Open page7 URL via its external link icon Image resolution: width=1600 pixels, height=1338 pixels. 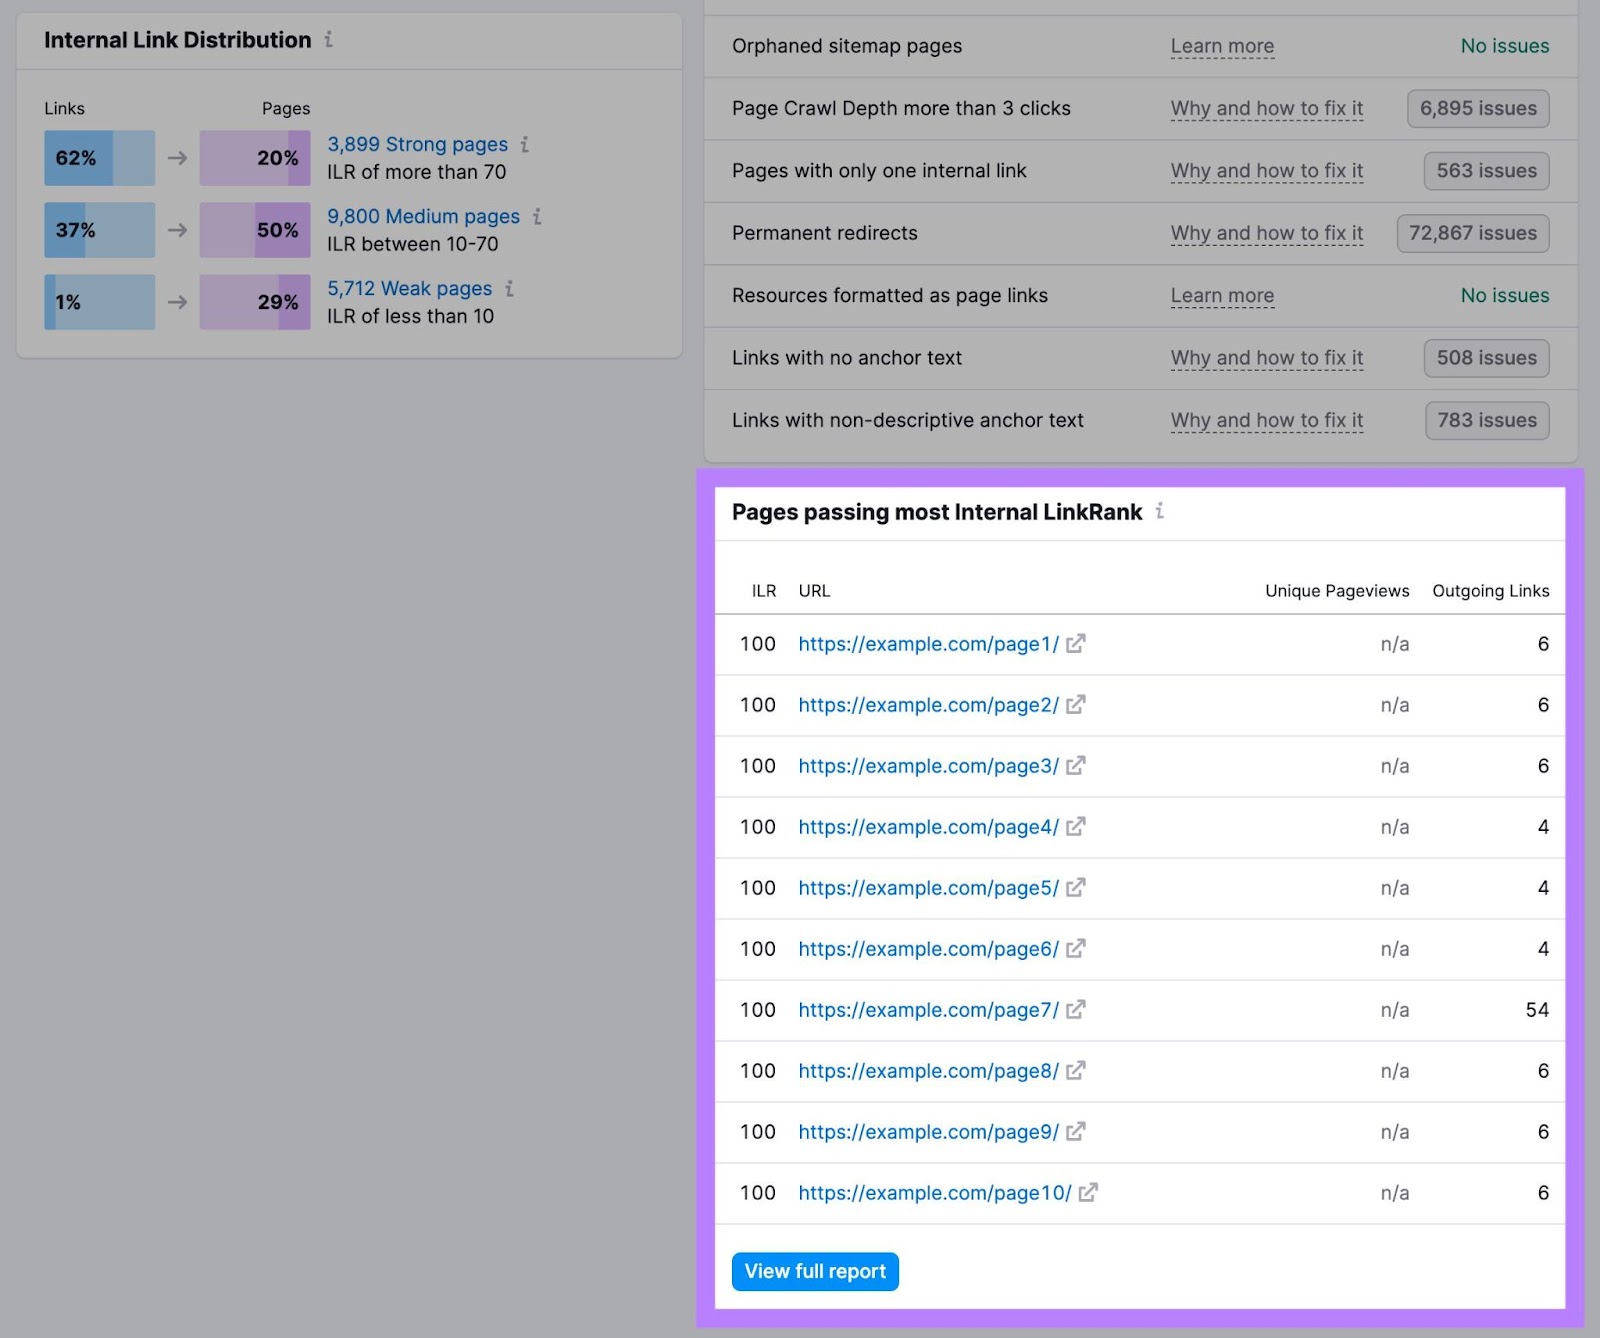pyautogui.click(x=1074, y=1010)
